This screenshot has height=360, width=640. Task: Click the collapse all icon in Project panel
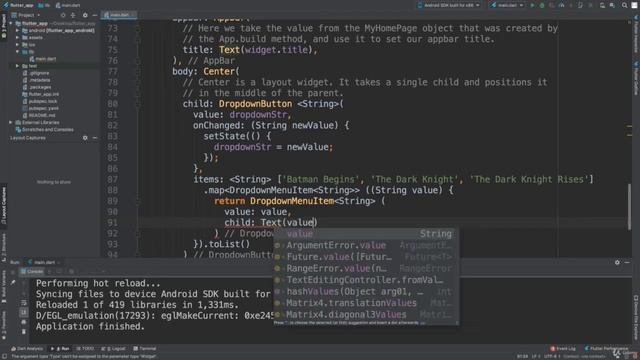point(73,15)
